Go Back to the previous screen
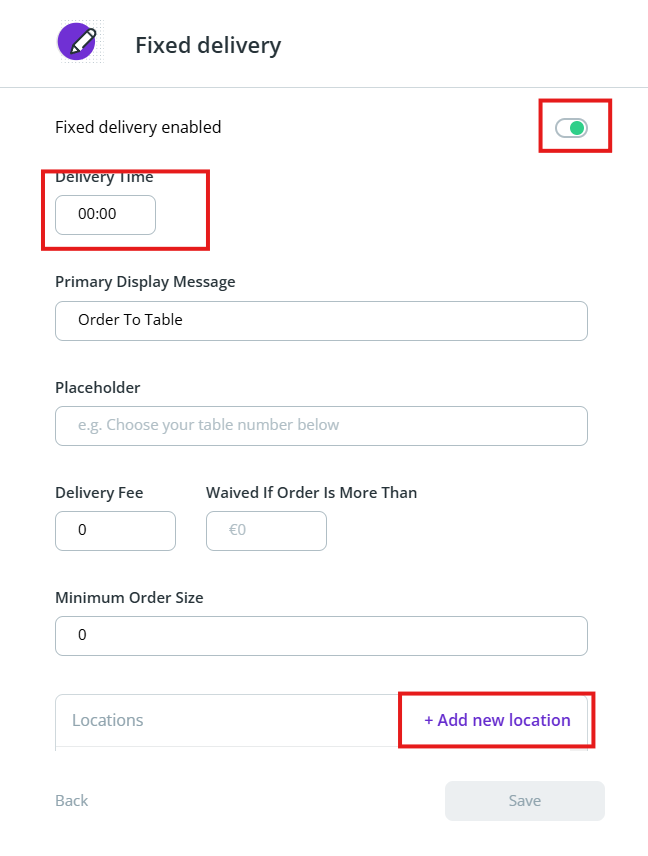The height and width of the screenshot is (856, 648). pos(72,801)
